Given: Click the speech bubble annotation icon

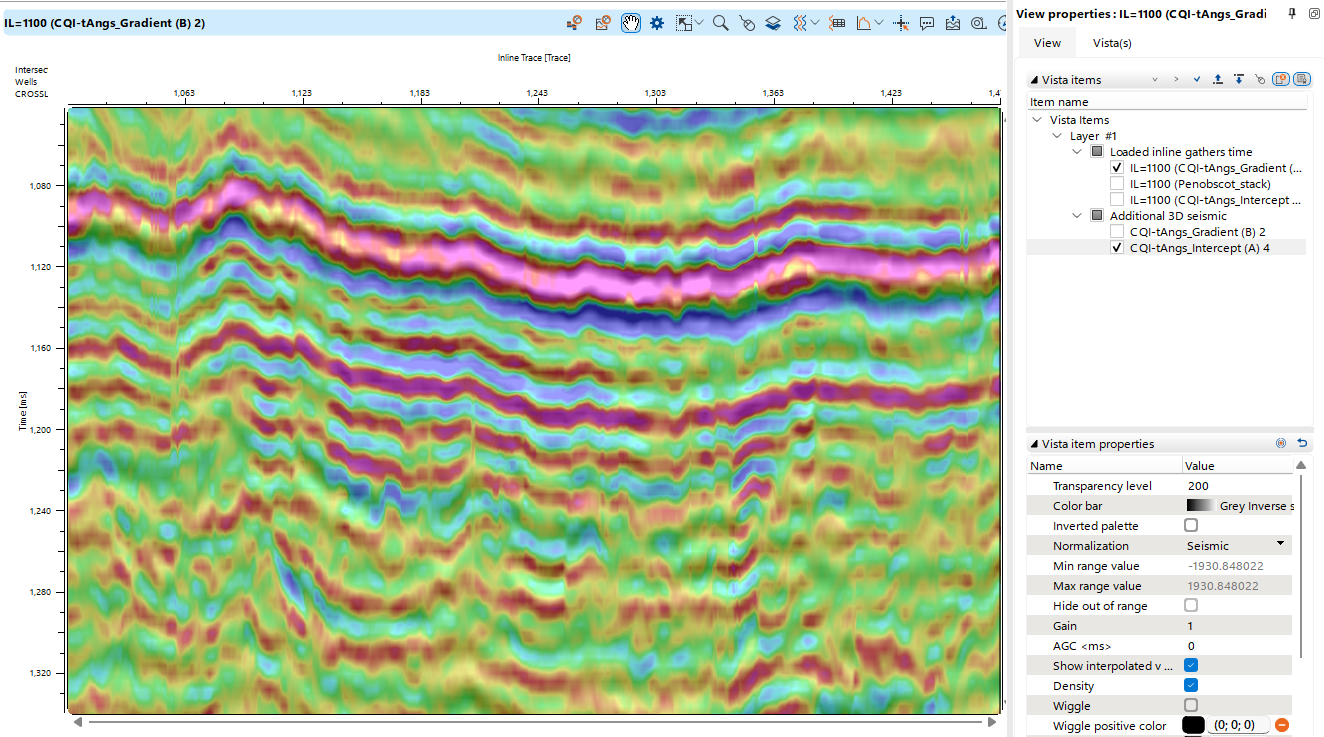Looking at the screenshot, I should click(927, 23).
